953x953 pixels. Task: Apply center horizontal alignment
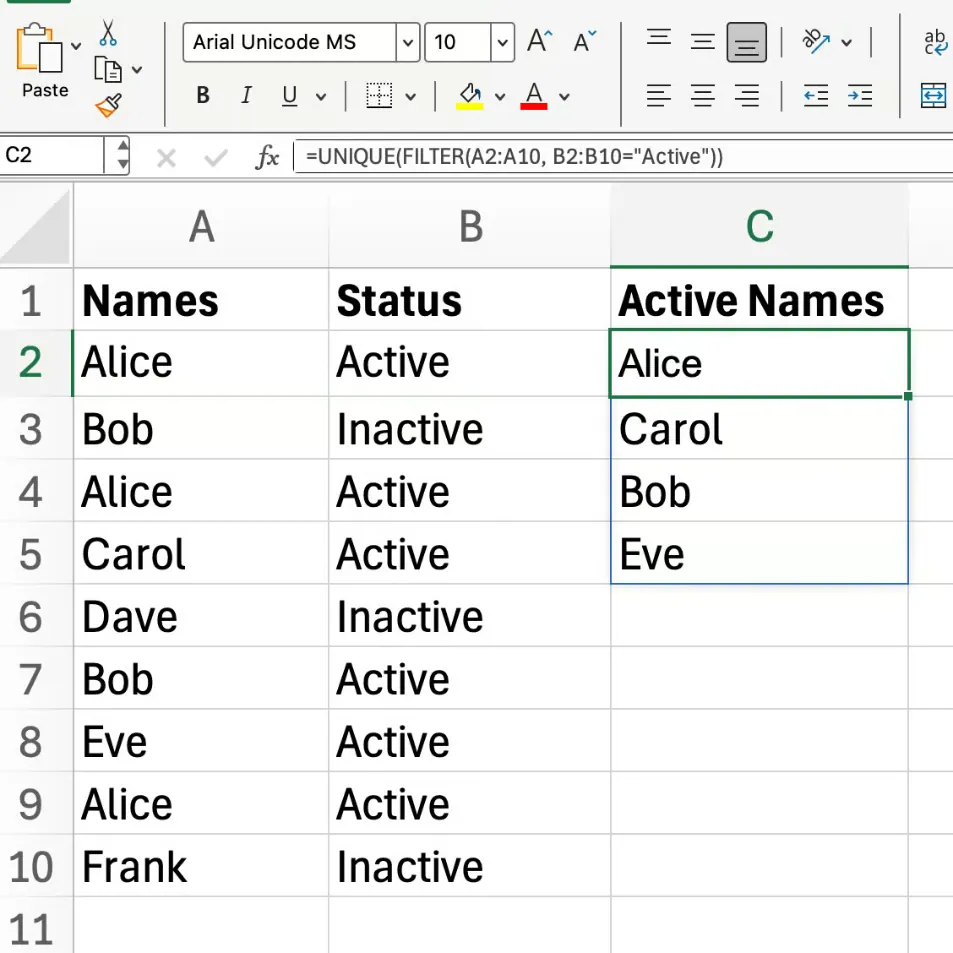pyautogui.click(x=702, y=96)
